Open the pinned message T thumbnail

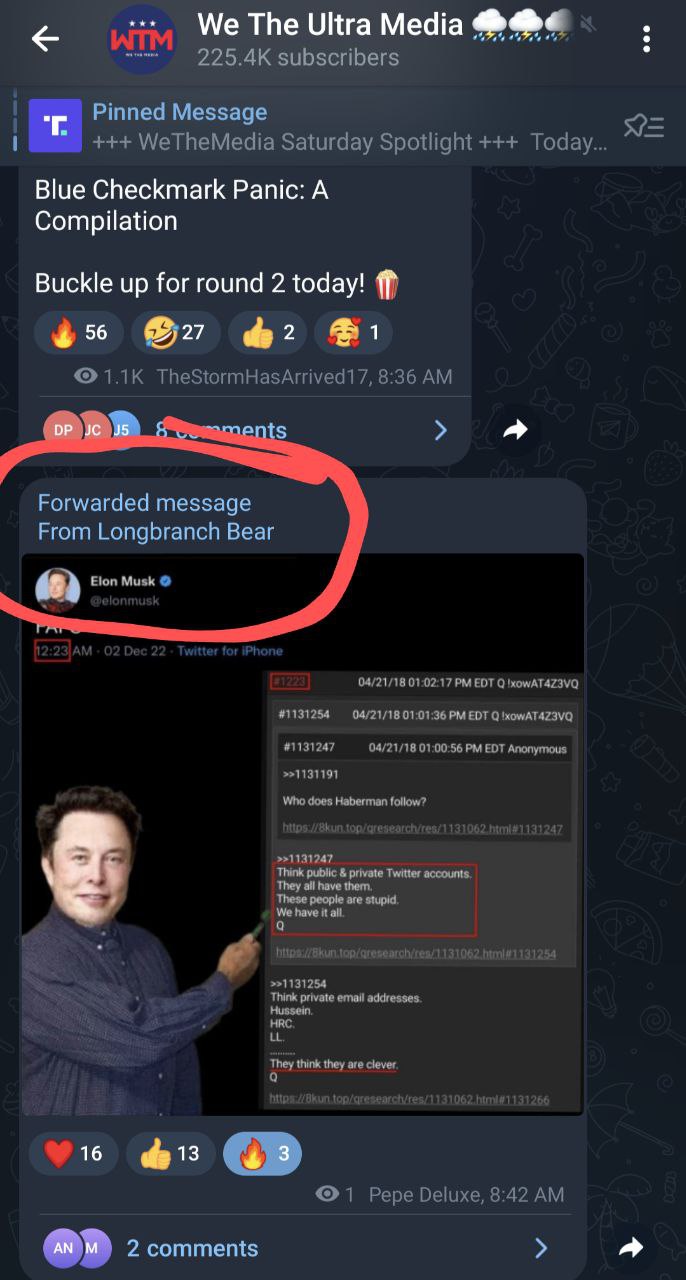coord(55,126)
